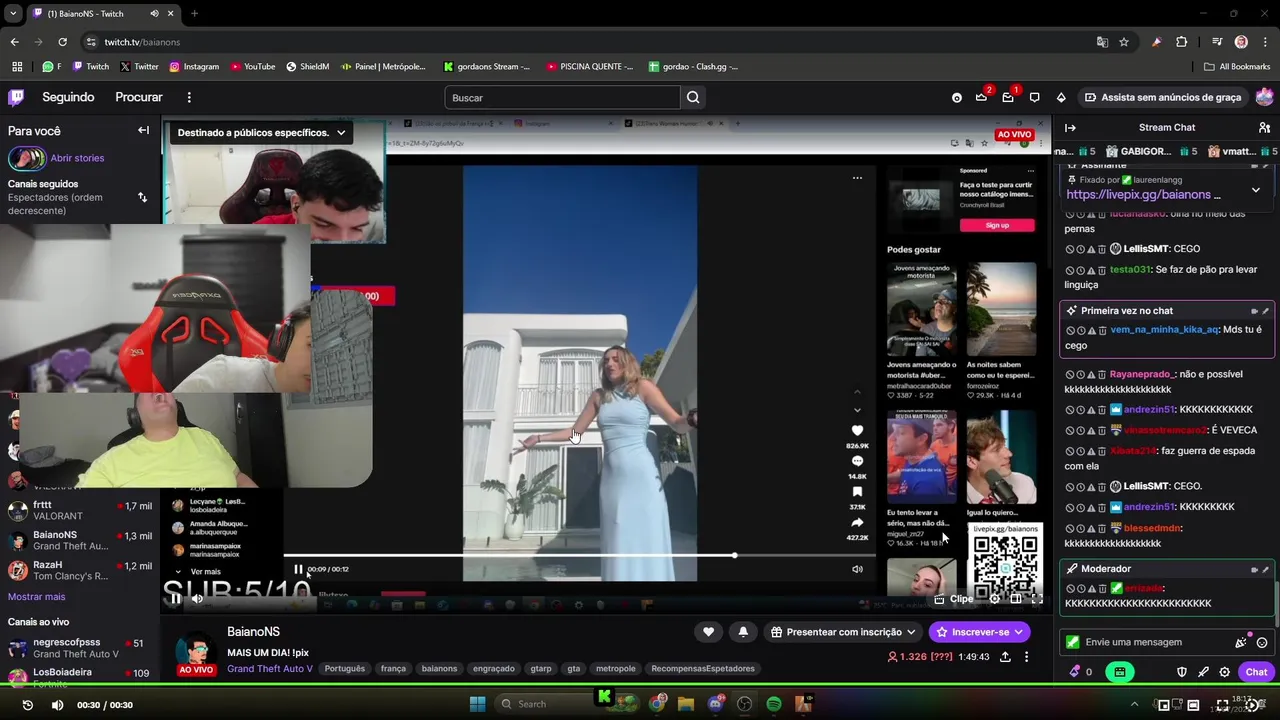Open the moderator shield icon in chat
Screen dimensions: 1280x720
coord(1181,672)
